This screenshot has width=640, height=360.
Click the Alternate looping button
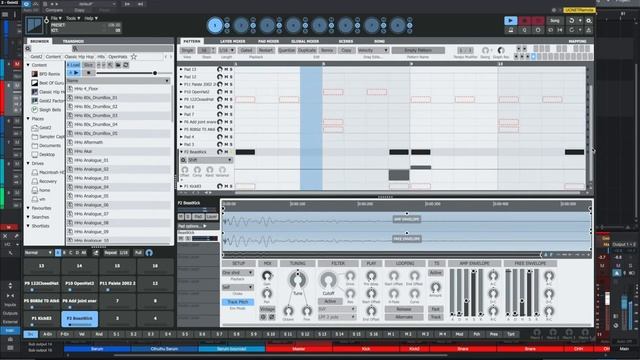tap(404, 317)
